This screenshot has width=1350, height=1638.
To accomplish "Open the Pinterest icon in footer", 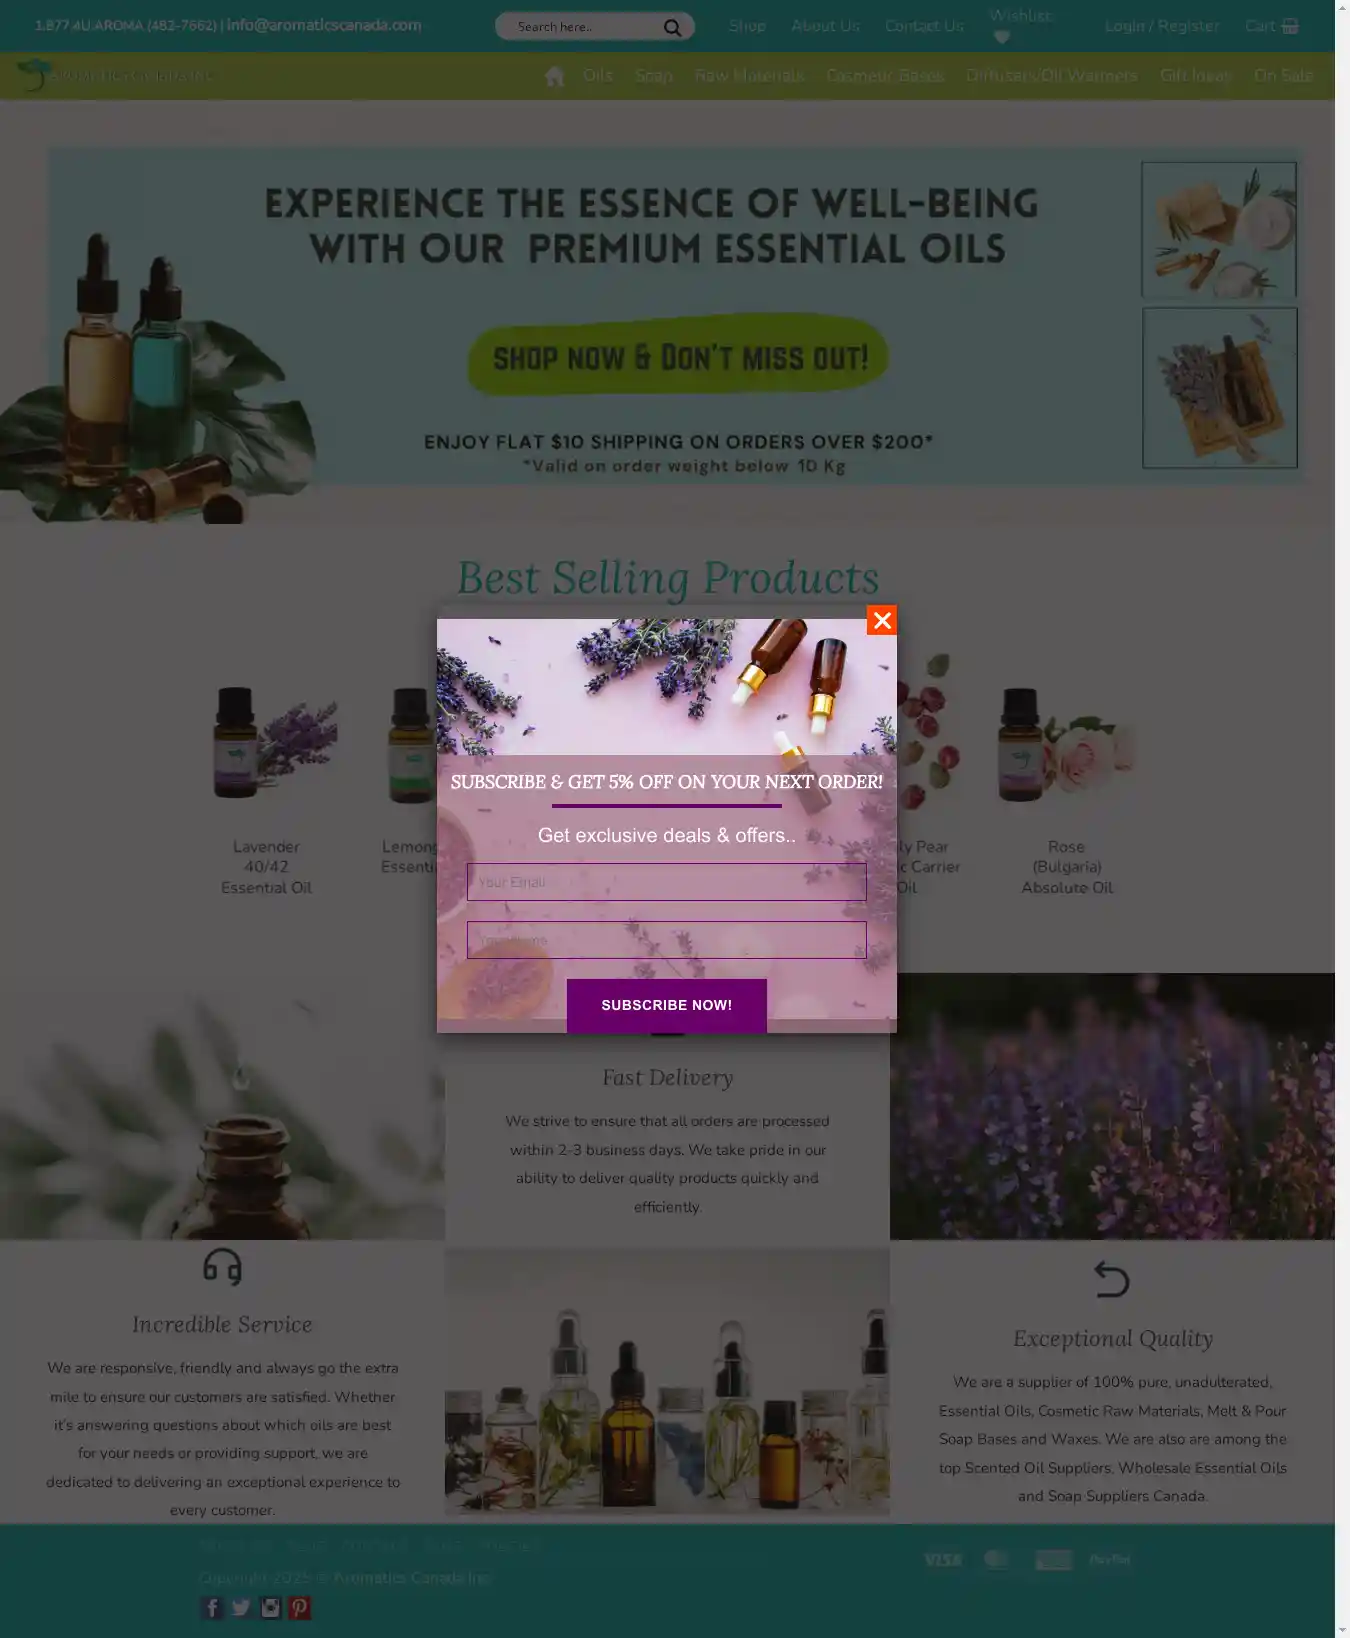I will pyautogui.click(x=300, y=1607).
